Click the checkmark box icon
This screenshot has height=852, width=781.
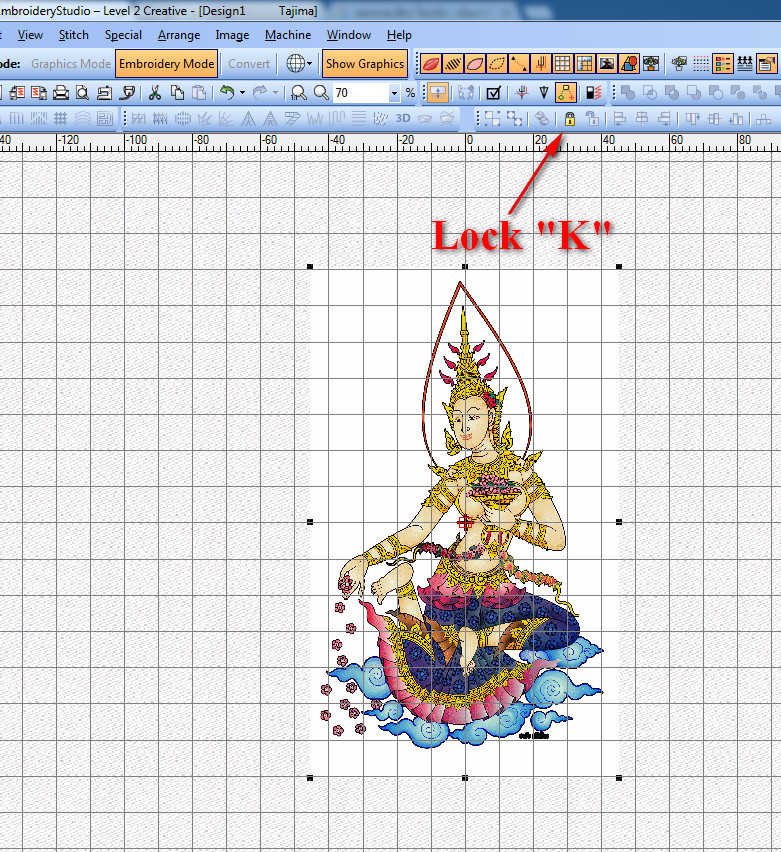493,93
